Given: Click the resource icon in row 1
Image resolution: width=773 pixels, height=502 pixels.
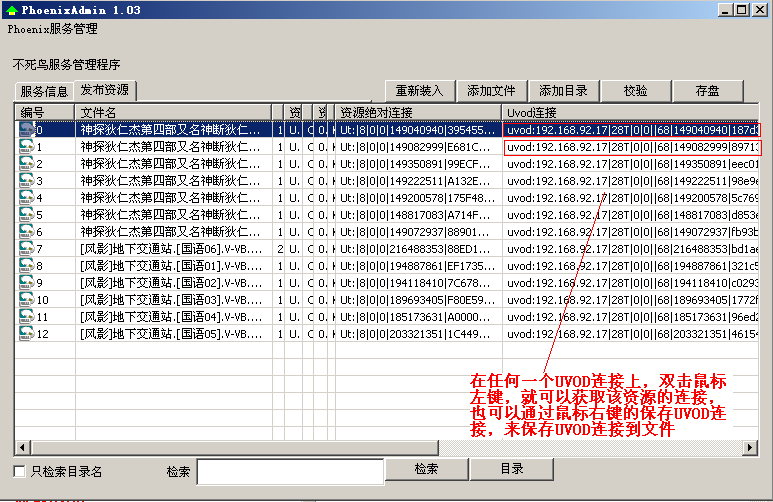Looking at the screenshot, I should pyautogui.click(x=27, y=146).
